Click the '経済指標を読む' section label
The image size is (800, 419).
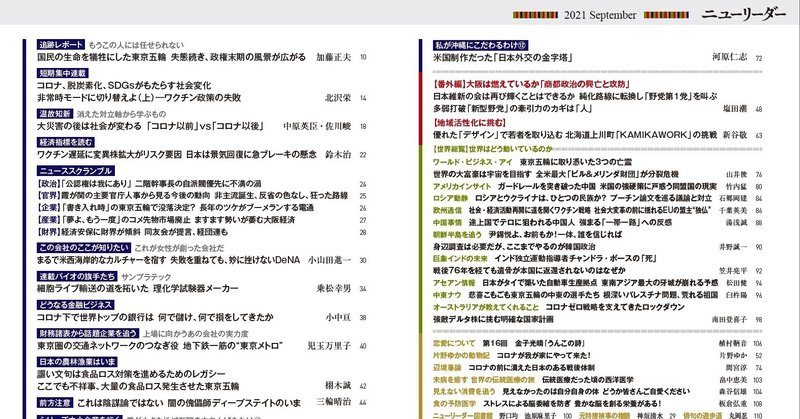point(66,142)
